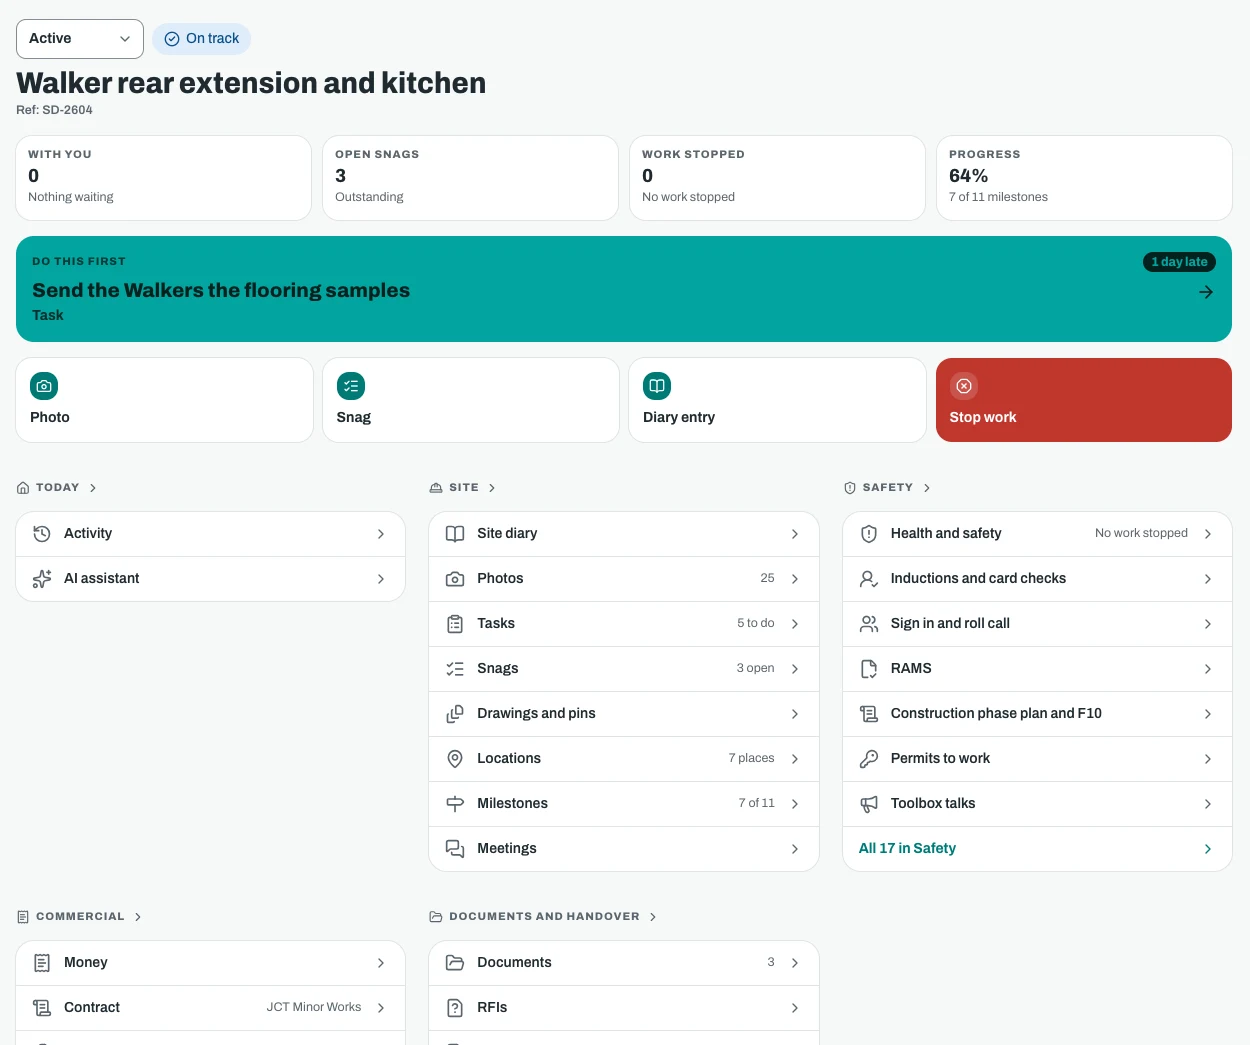Open the DOCUMENTS AND HANDOVER section header

click(x=543, y=917)
